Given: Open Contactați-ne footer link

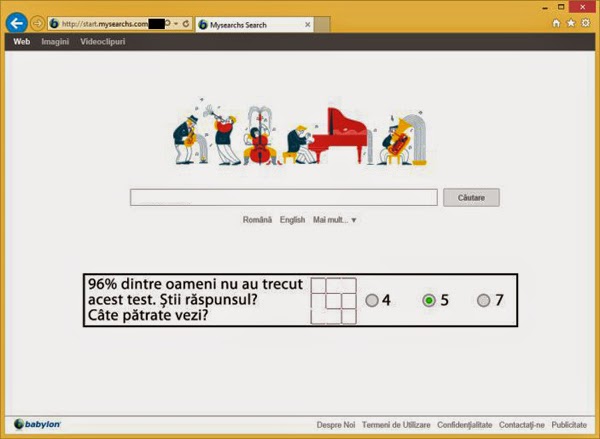Looking at the screenshot, I should (522, 425).
